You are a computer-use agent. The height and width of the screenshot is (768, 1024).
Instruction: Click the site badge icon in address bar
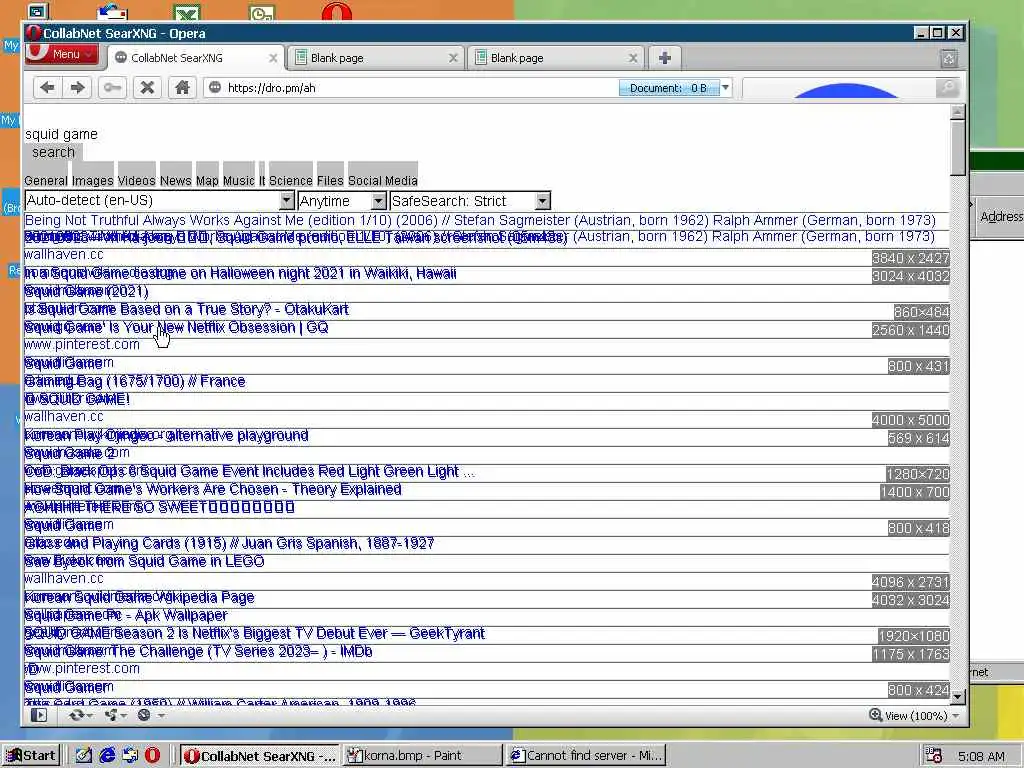[x=215, y=88]
